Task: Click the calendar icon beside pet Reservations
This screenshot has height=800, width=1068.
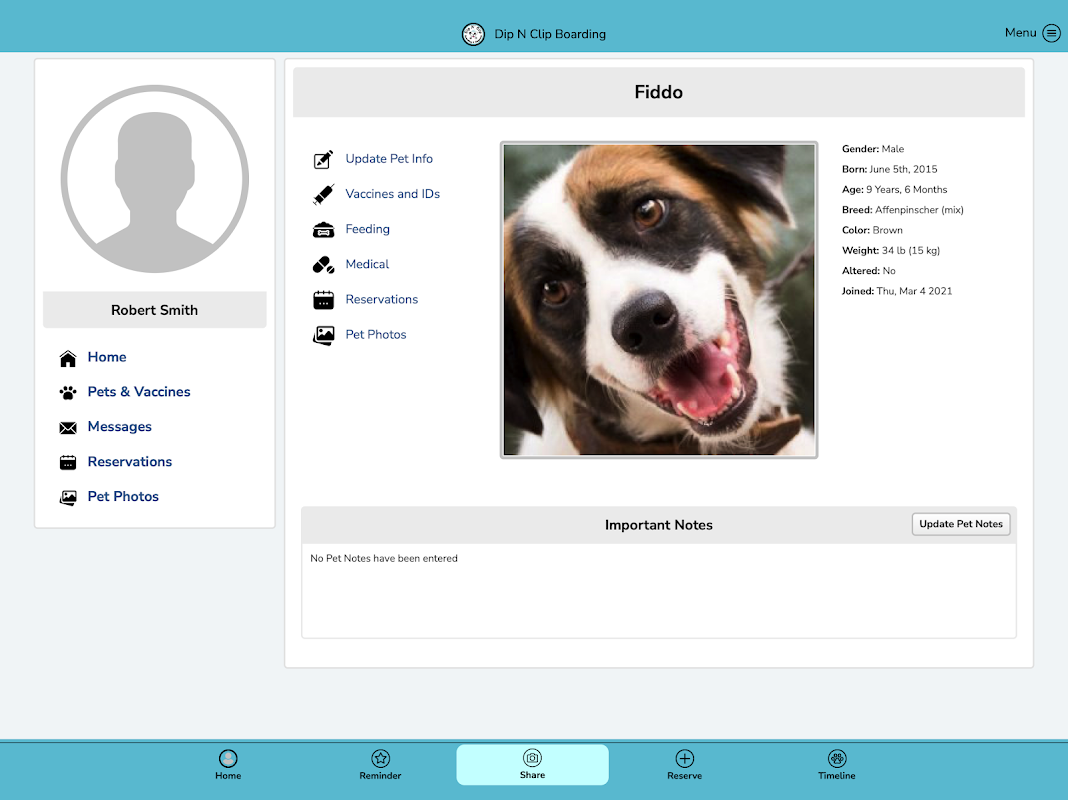Action: pyautogui.click(x=324, y=300)
